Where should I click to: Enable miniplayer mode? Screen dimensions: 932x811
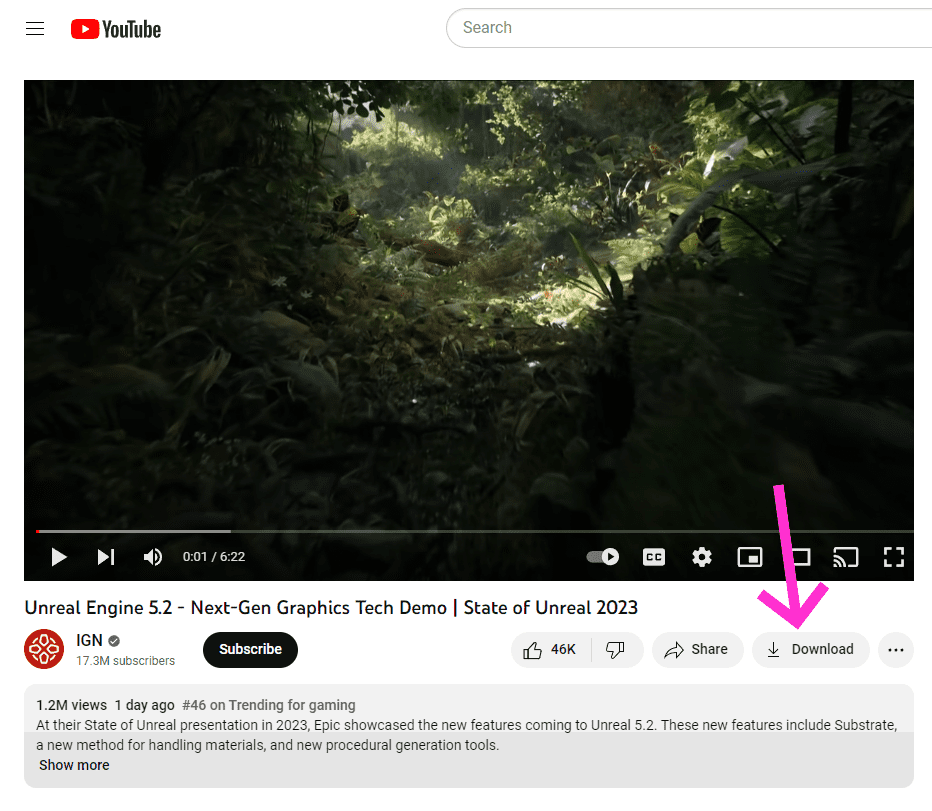point(750,557)
